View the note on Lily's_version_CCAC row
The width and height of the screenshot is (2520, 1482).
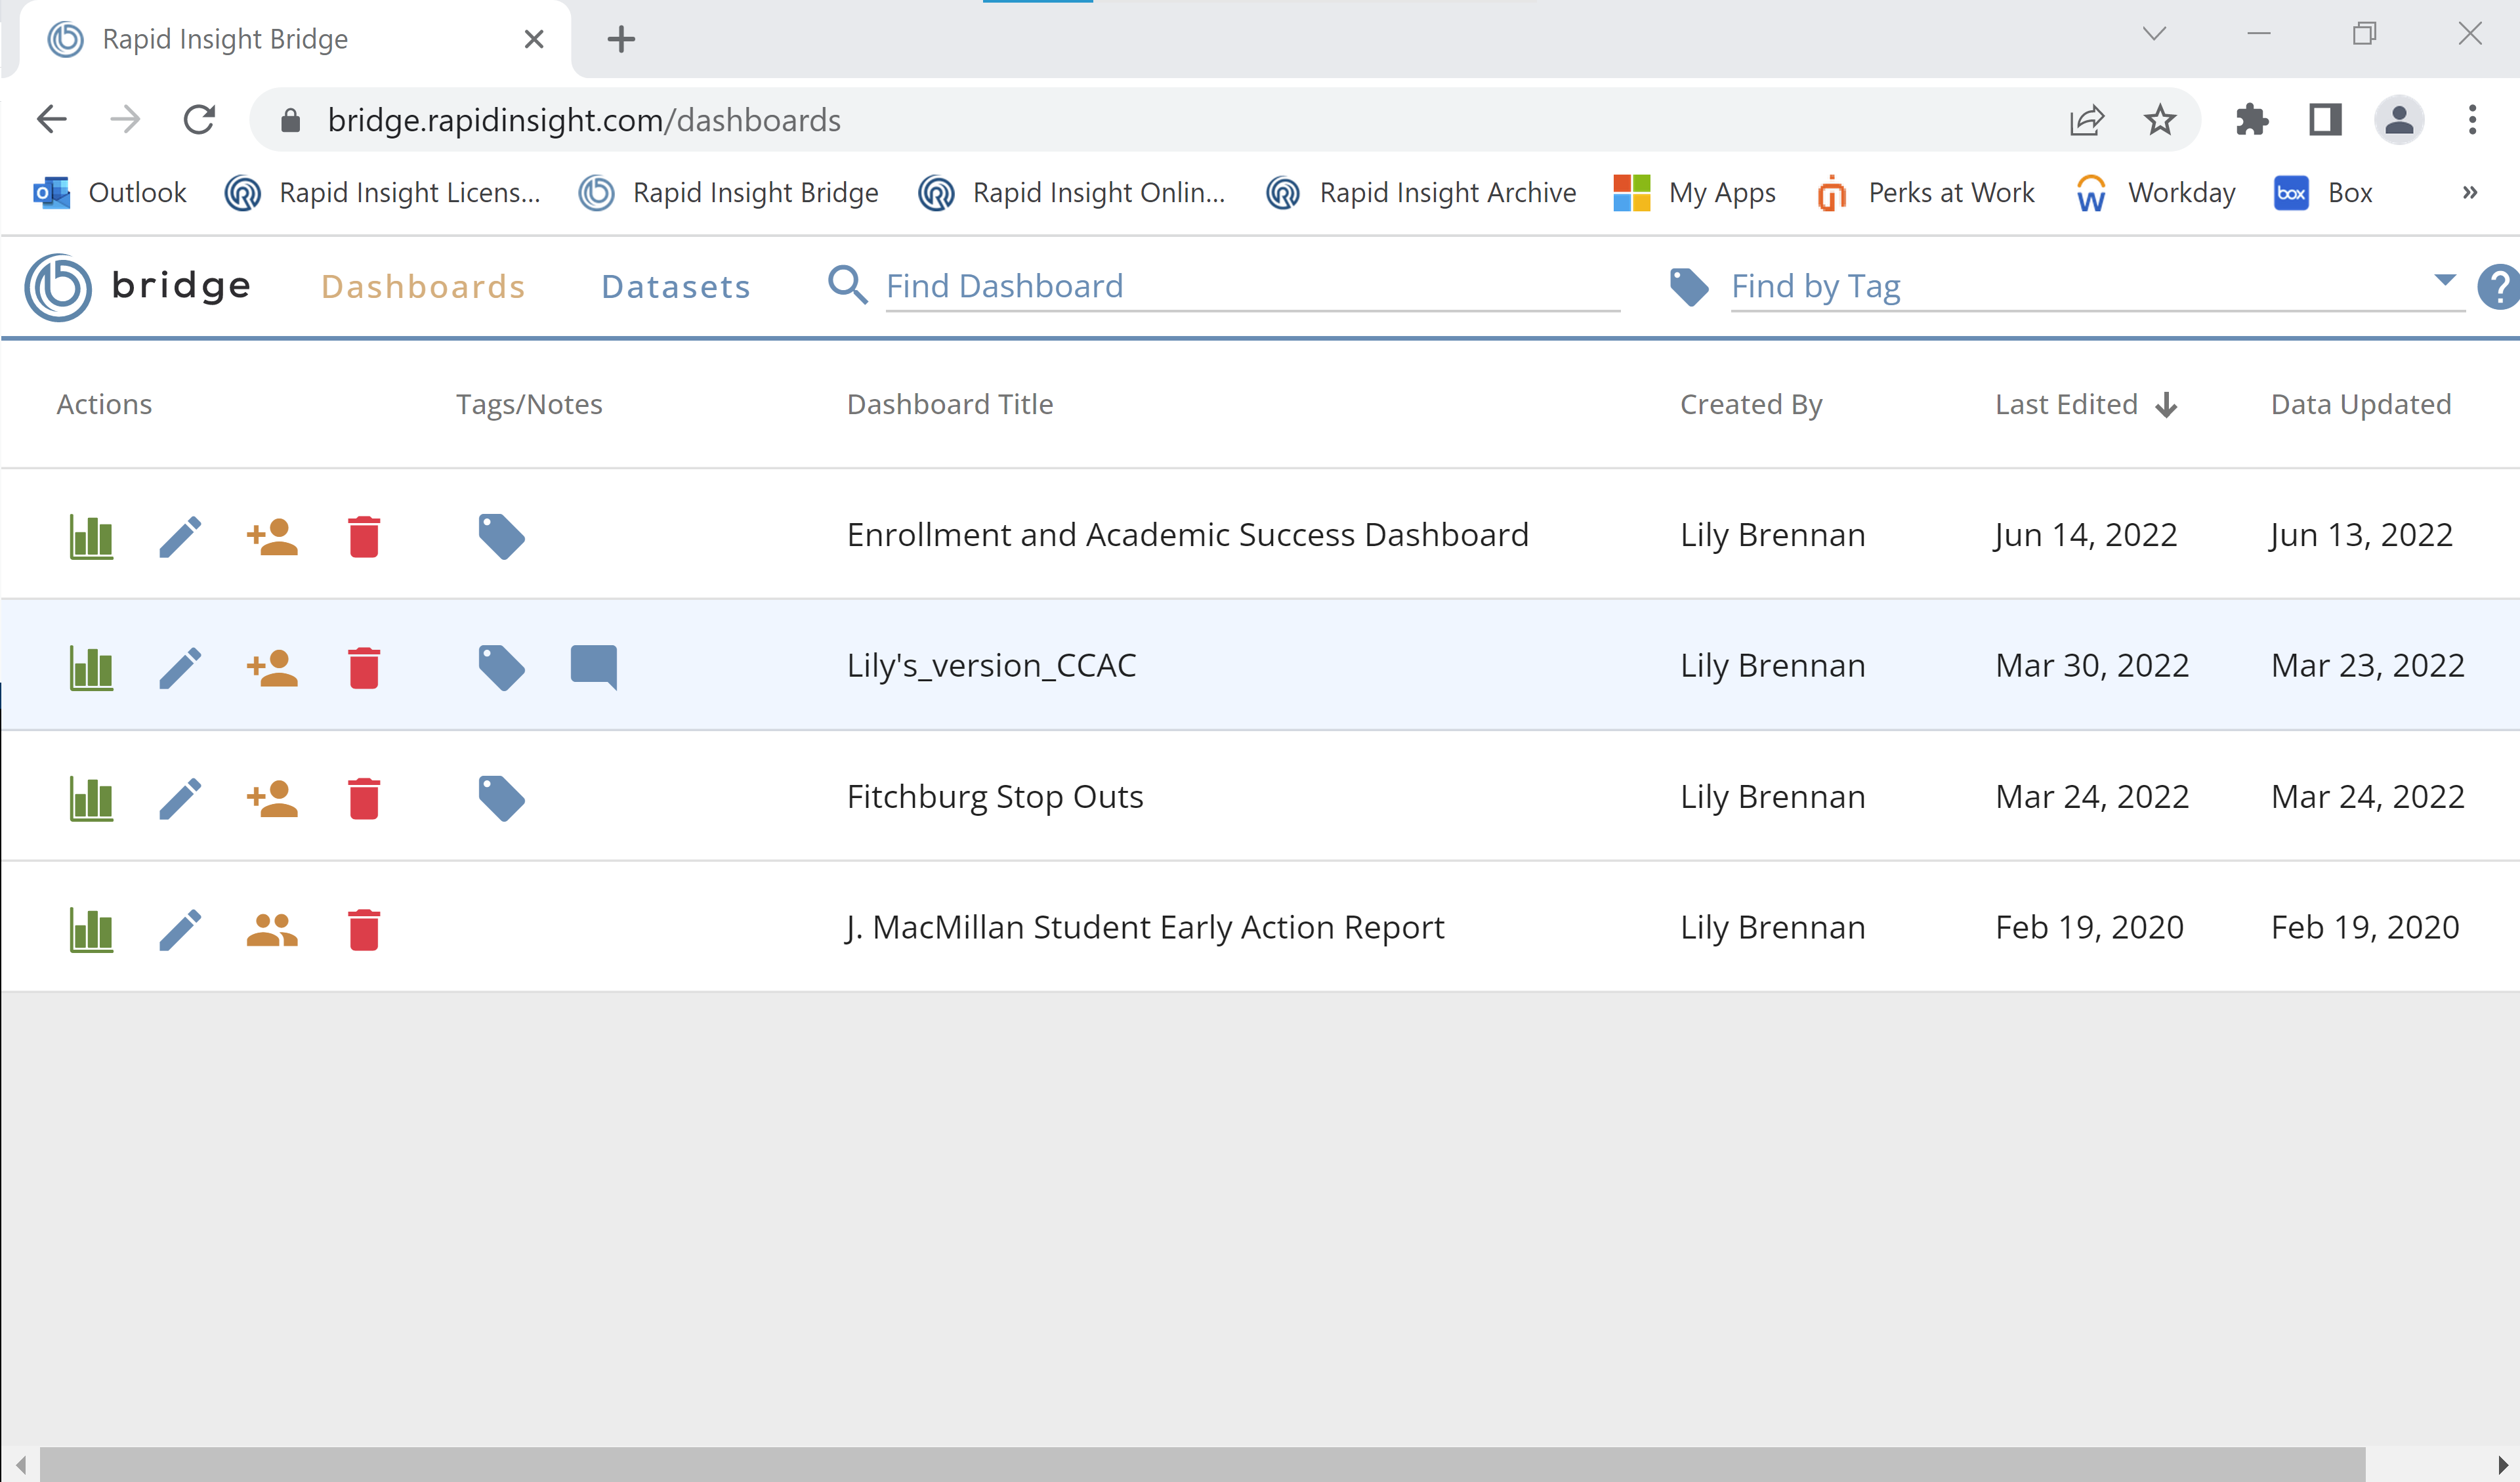(x=593, y=666)
